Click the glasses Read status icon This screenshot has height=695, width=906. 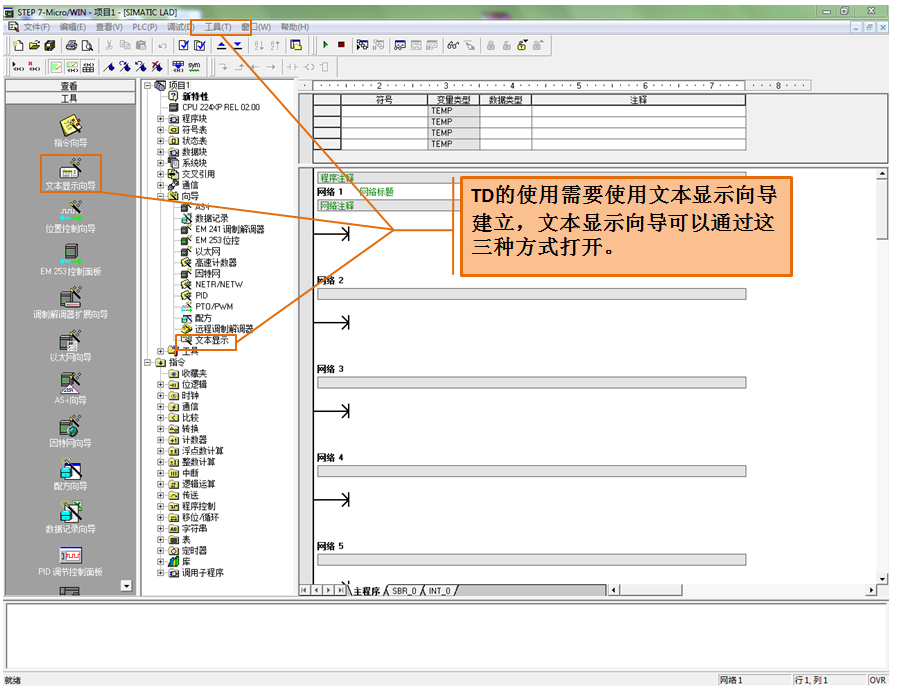coord(453,45)
